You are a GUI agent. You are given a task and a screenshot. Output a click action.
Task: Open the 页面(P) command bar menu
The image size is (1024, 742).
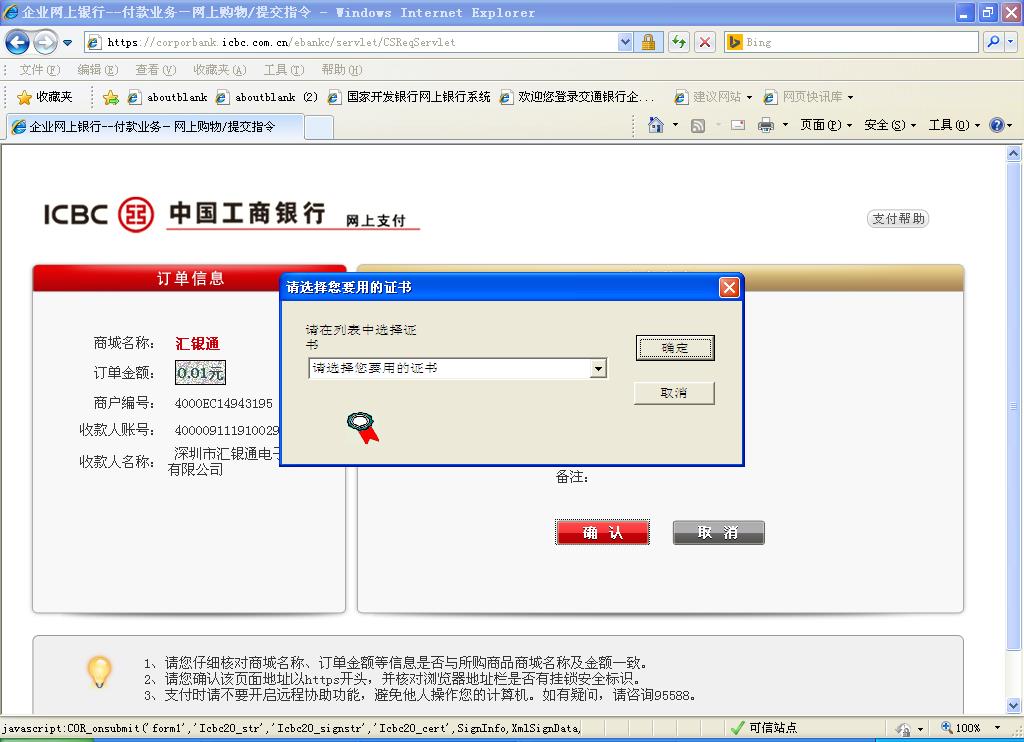(826, 125)
